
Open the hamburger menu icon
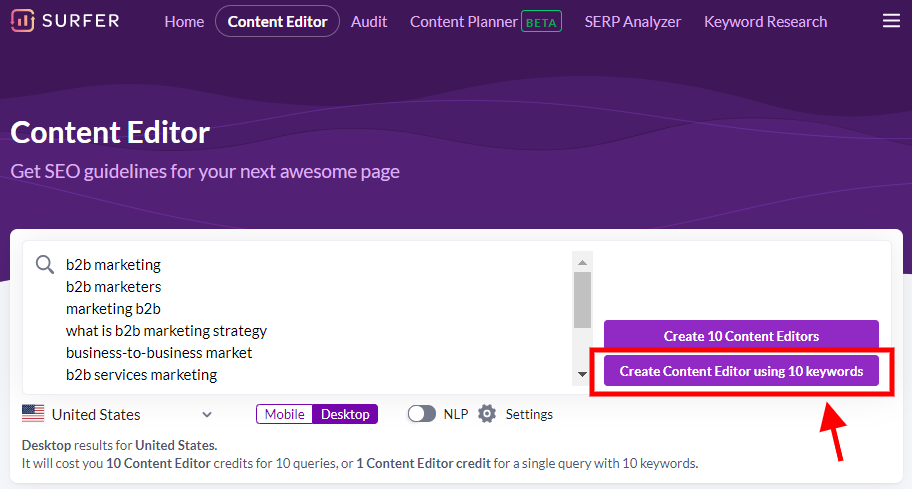click(x=891, y=22)
